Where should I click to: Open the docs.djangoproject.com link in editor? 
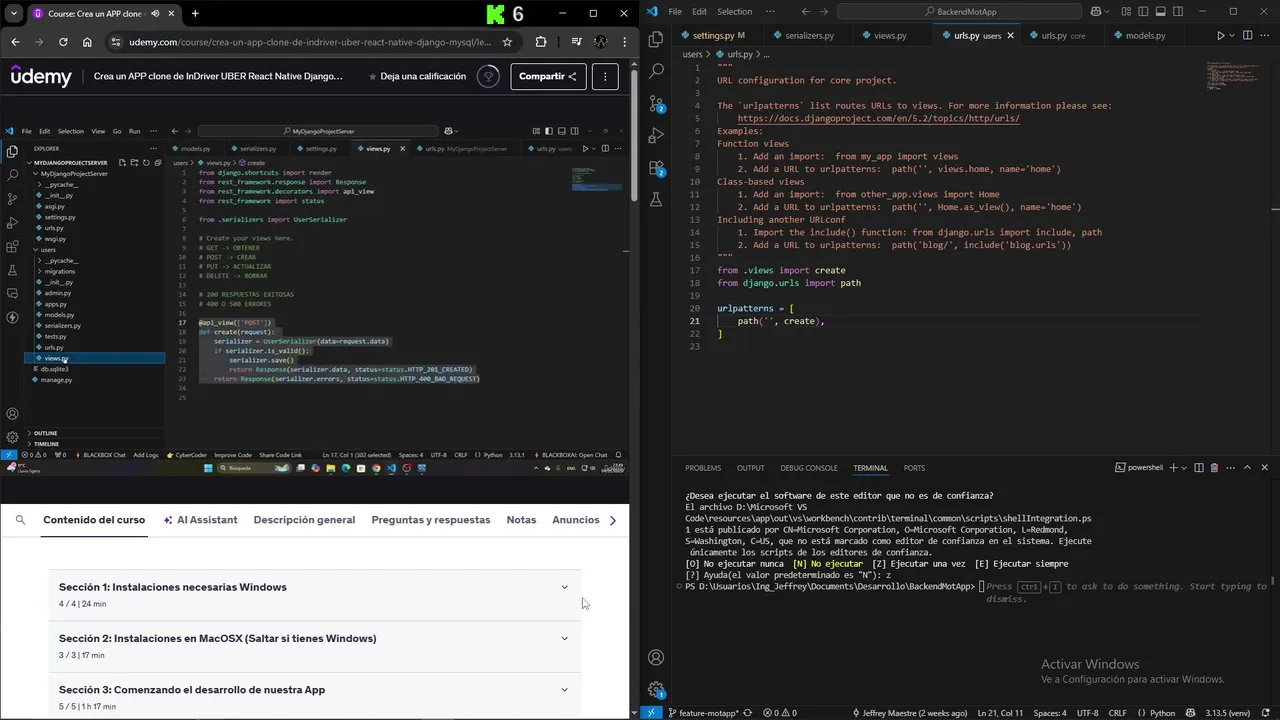click(x=878, y=118)
